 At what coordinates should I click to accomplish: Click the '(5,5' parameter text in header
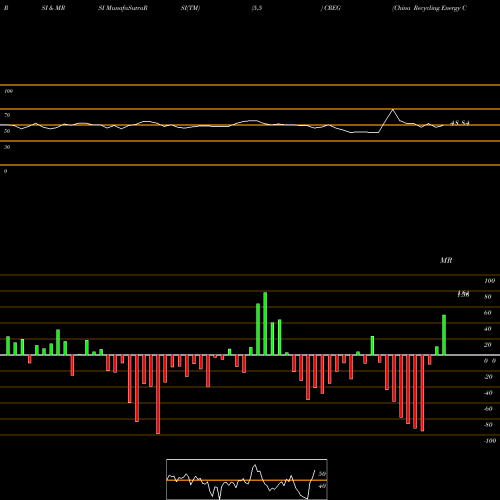pos(257,8)
